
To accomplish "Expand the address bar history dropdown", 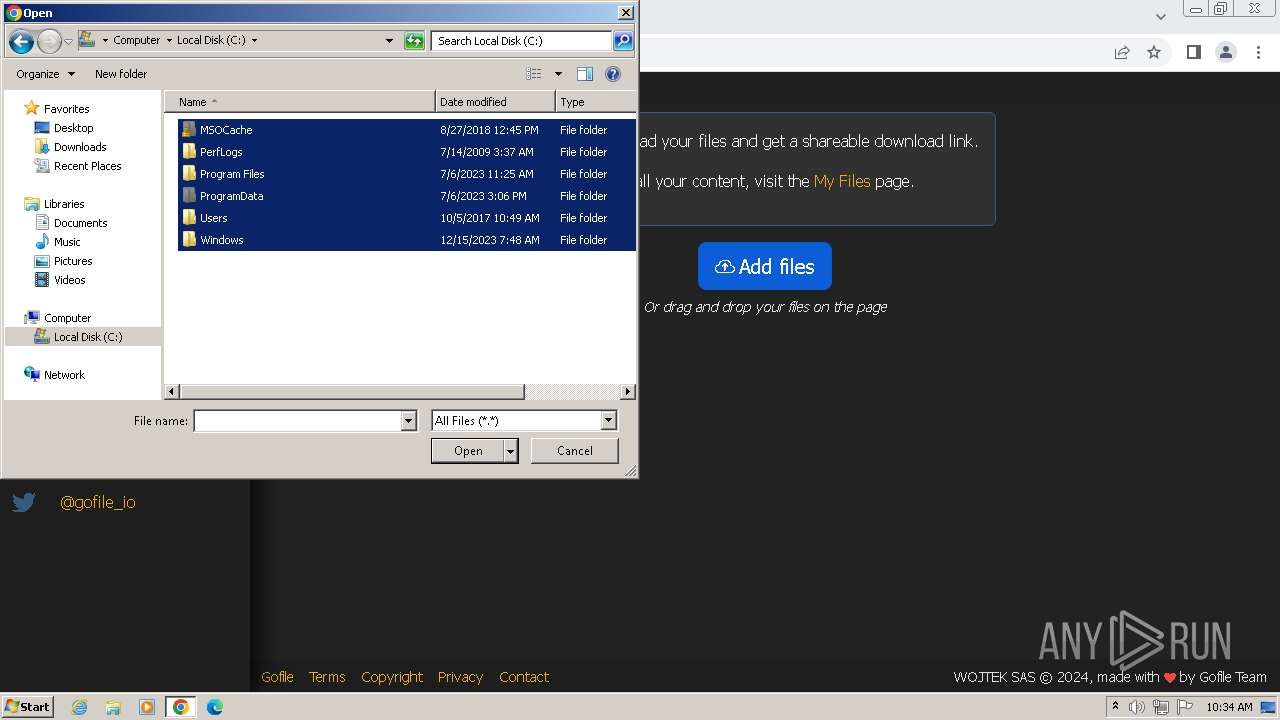I will click(389, 41).
